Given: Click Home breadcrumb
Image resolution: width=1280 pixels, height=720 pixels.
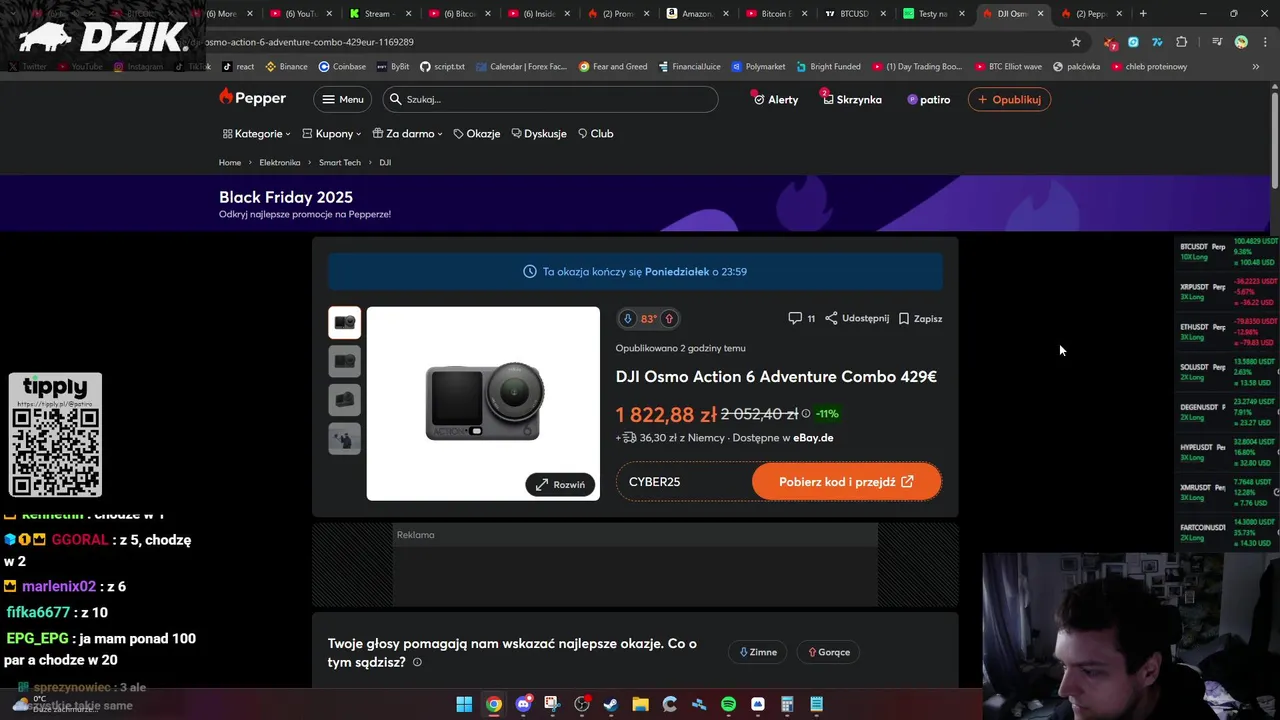Looking at the screenshot, I should click(x=230, y=162).
